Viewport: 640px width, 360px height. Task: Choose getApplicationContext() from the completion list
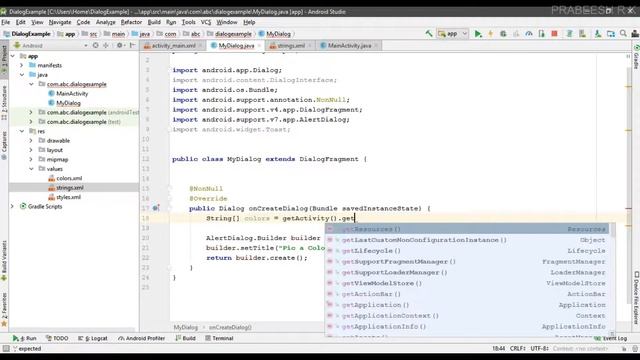pos(467,316)
